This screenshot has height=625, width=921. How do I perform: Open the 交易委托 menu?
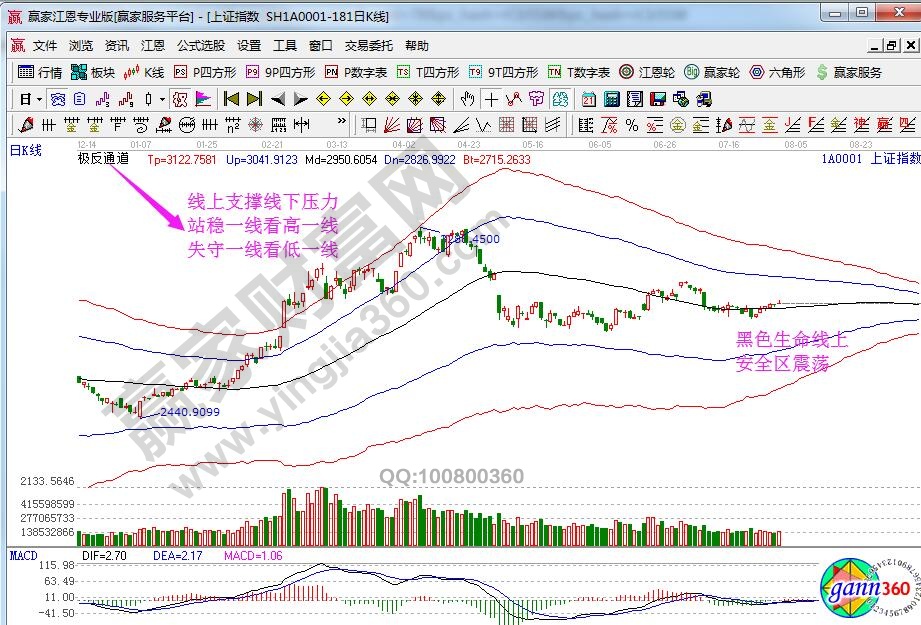(369, 46)
